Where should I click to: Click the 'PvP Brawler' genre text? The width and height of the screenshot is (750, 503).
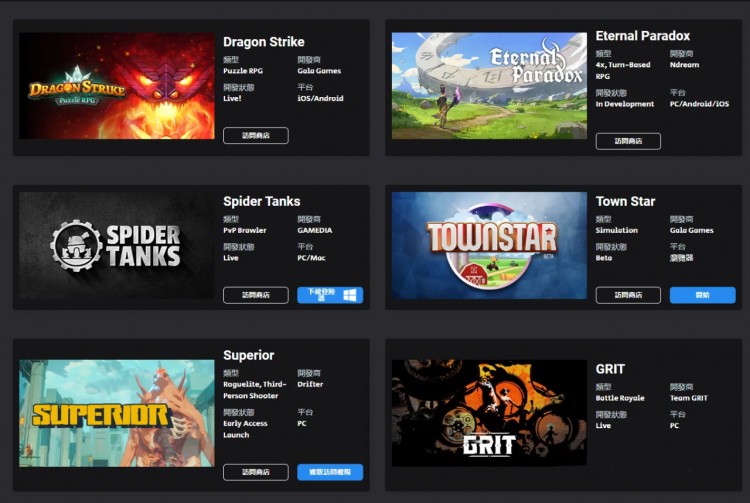pyautogui.click(x=244, y=230)
